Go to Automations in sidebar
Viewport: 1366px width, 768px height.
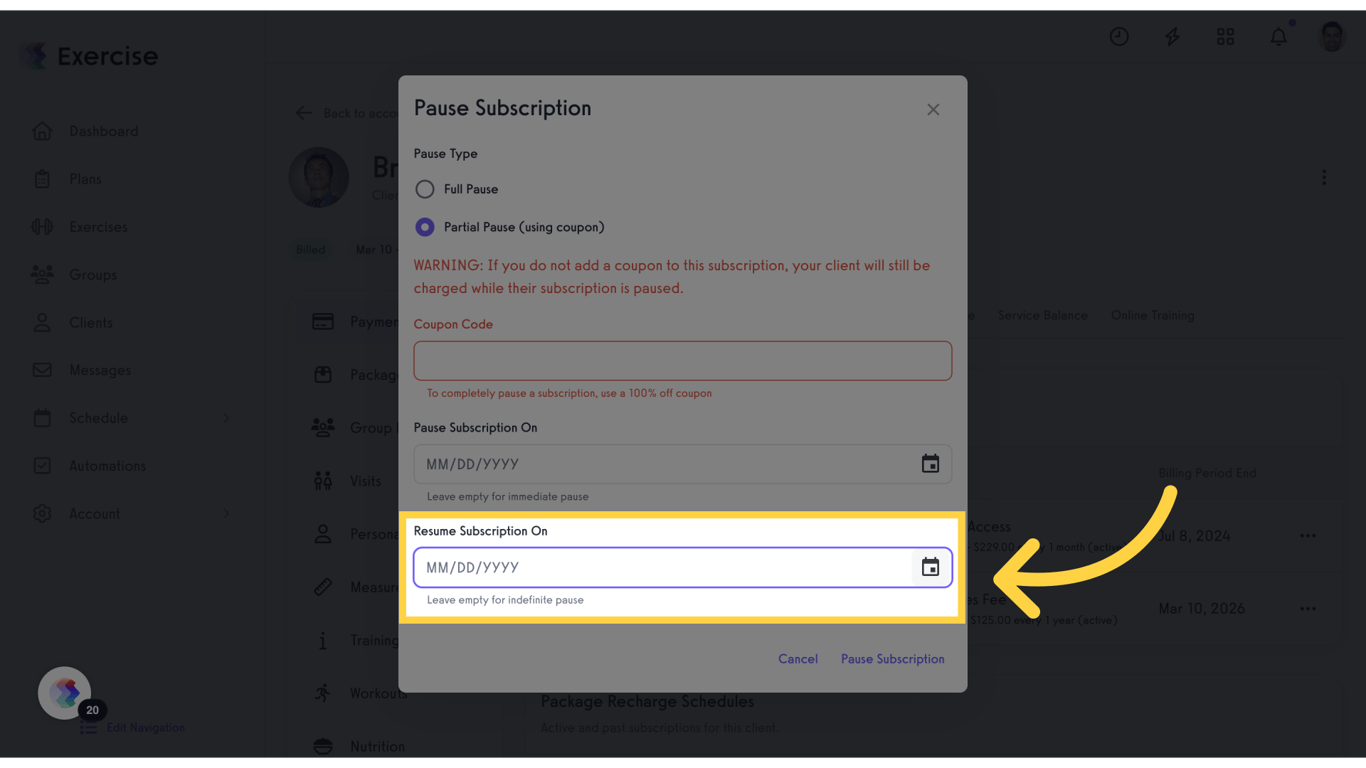click(x=107, y=466)
